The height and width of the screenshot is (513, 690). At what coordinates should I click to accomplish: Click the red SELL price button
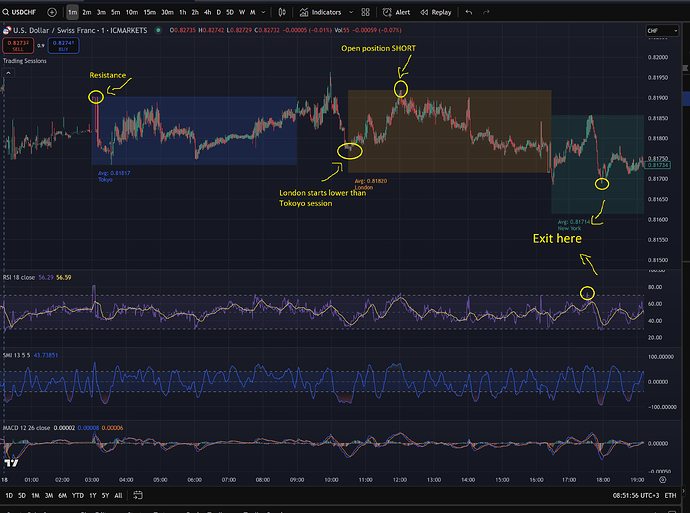pos(15,46)
